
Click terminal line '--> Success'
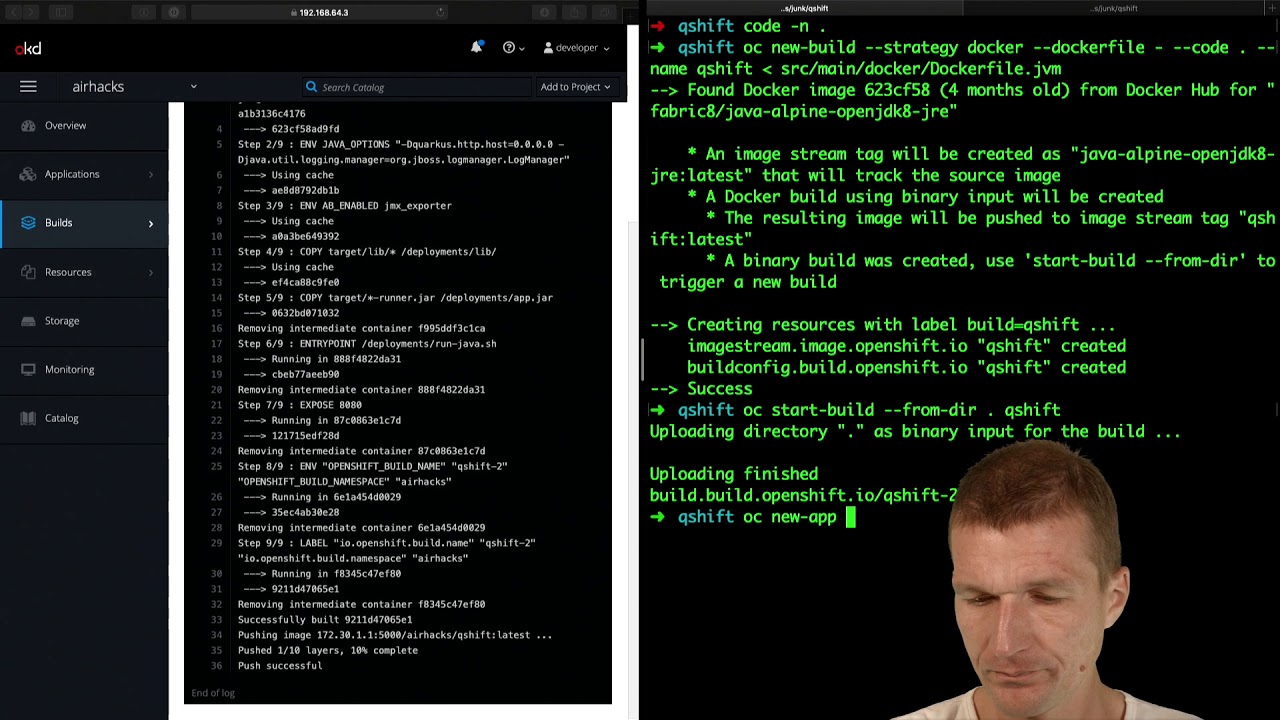pos(701,388)
